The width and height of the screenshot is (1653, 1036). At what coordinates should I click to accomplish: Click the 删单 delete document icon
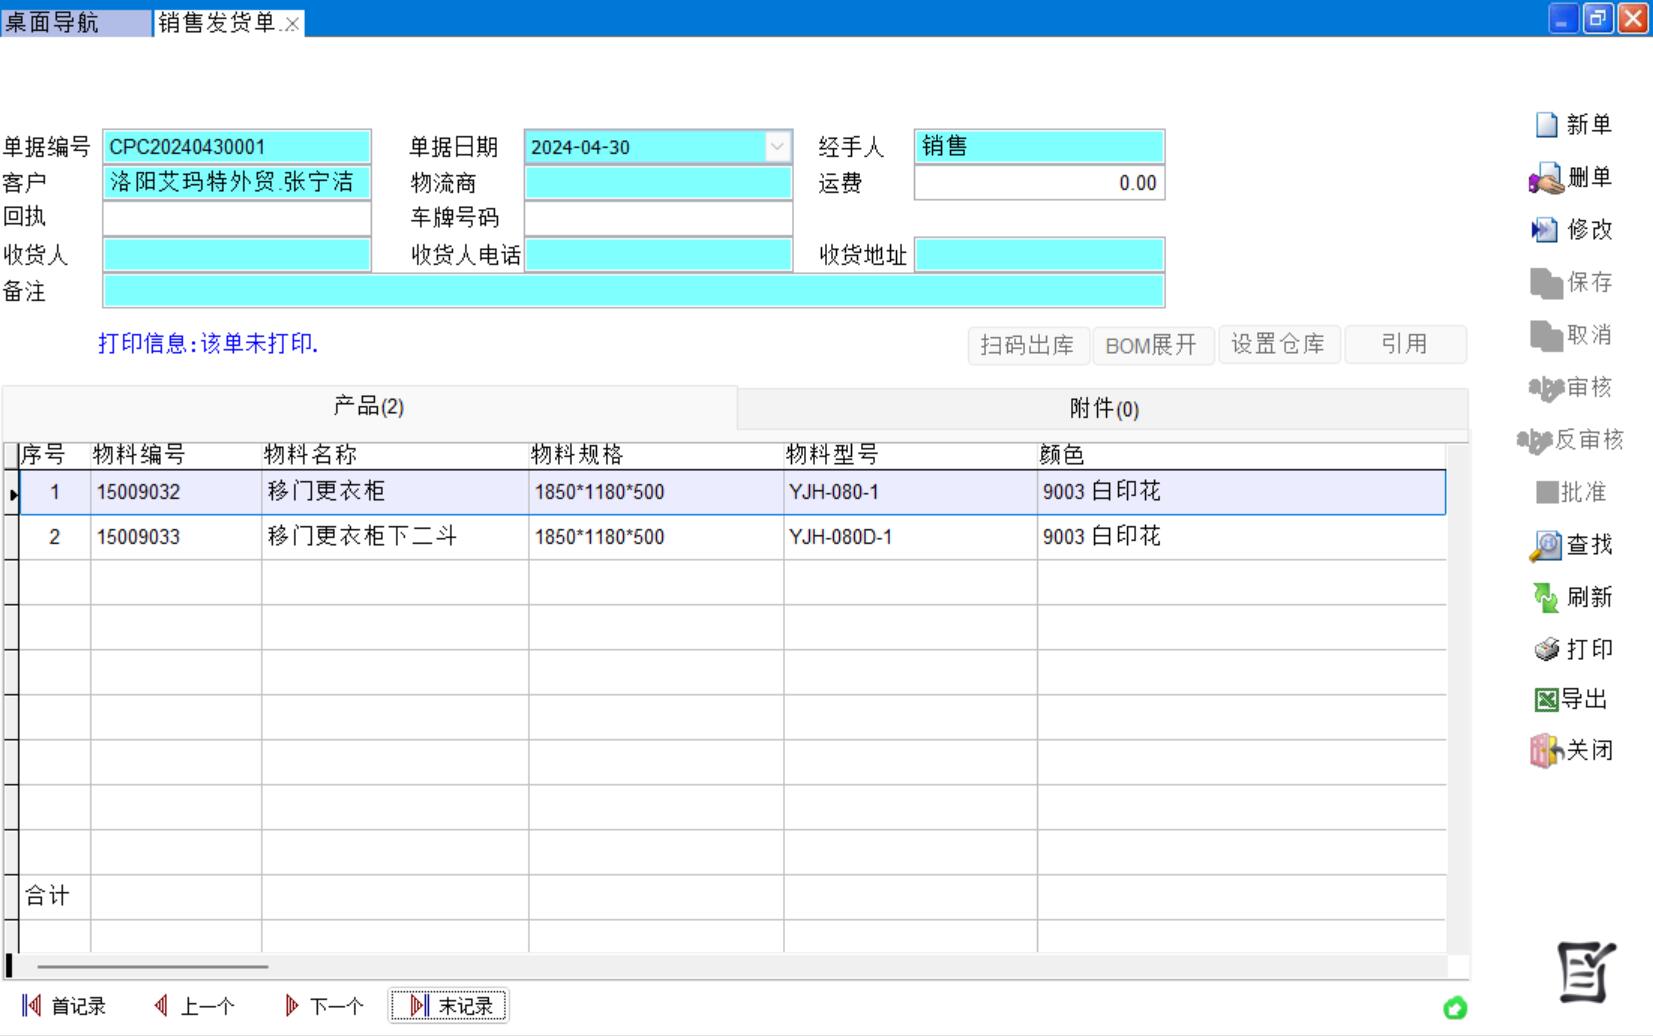(1546, 179)
